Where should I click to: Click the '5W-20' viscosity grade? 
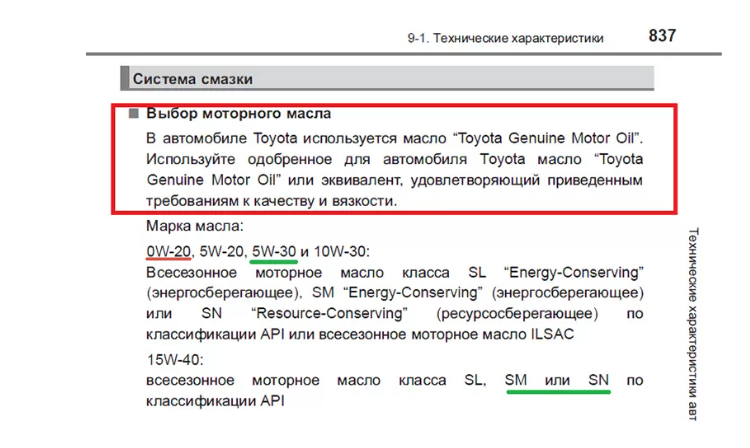click(x=221, y=251)
